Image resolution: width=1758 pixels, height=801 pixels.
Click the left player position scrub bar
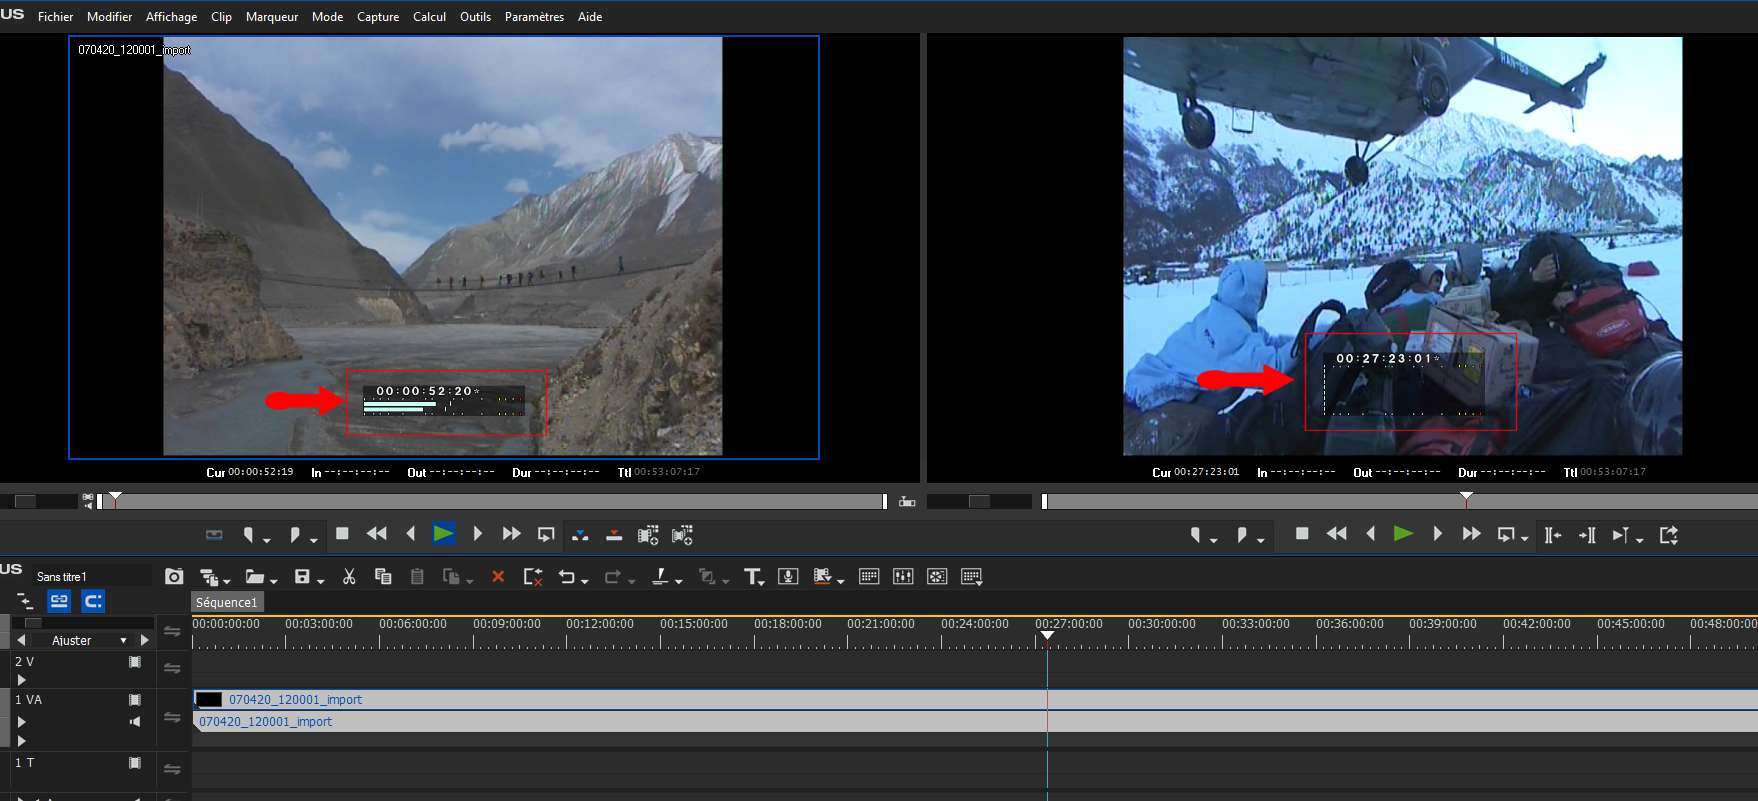pos(500,501)
